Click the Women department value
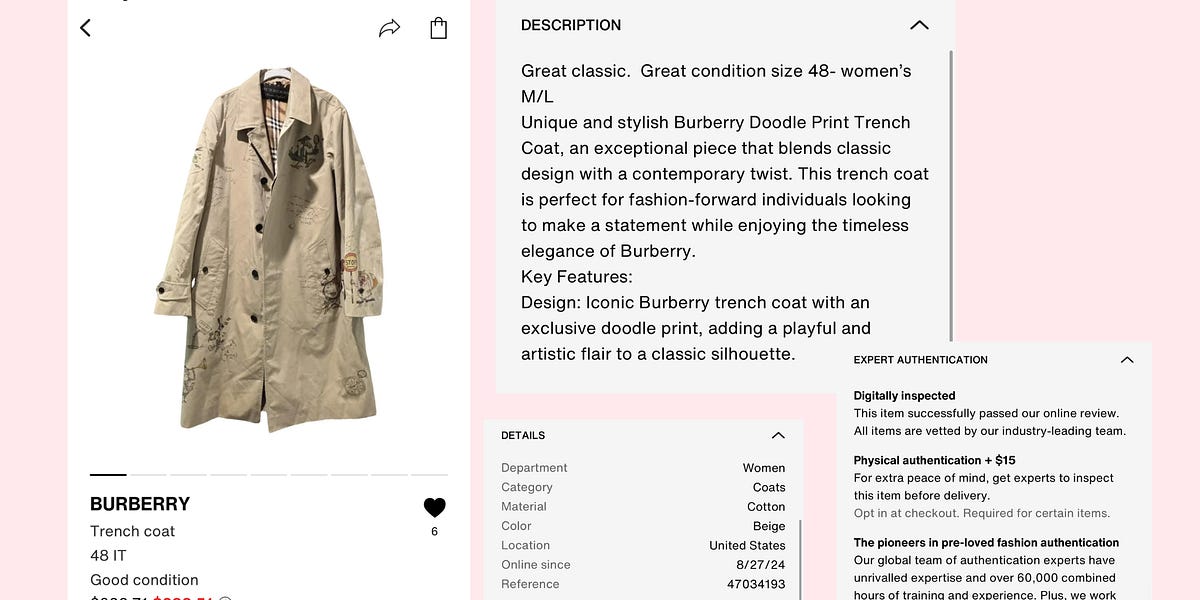 (764, 468)
